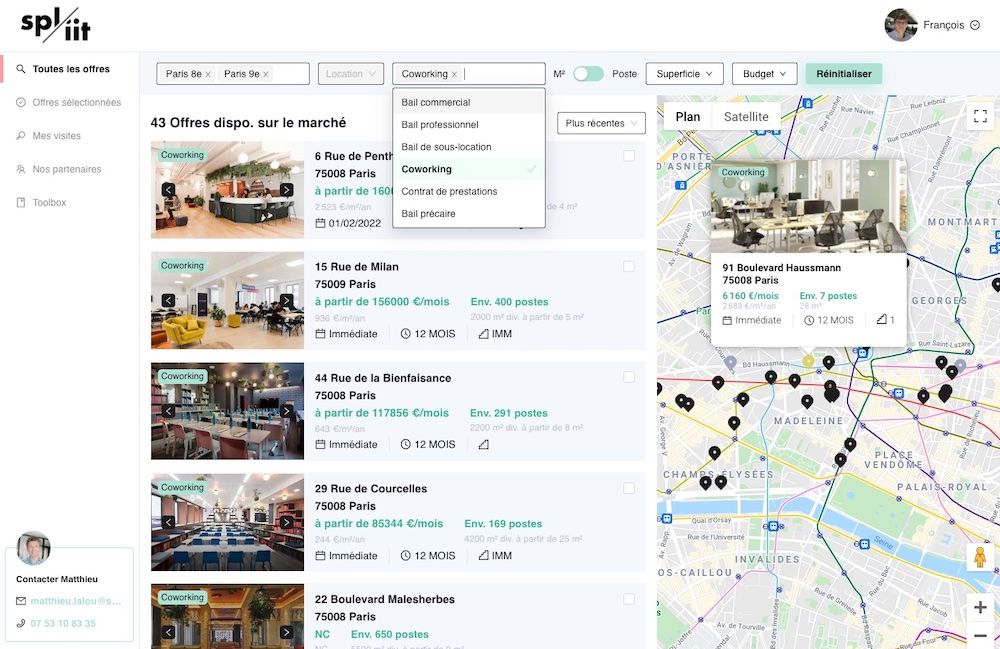
Task: Zoom out of the map using the minus icon
Action: 980,633
